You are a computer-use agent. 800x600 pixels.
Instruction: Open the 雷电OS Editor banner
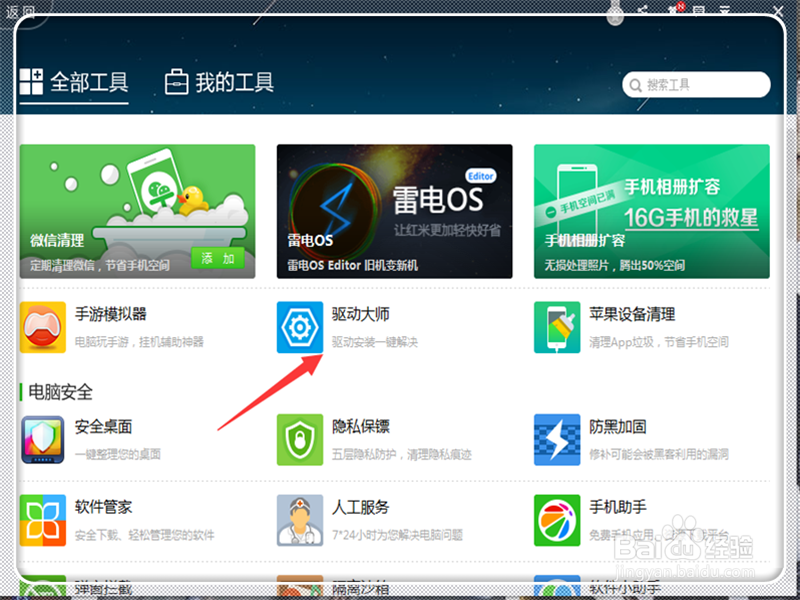click(394, 211)
